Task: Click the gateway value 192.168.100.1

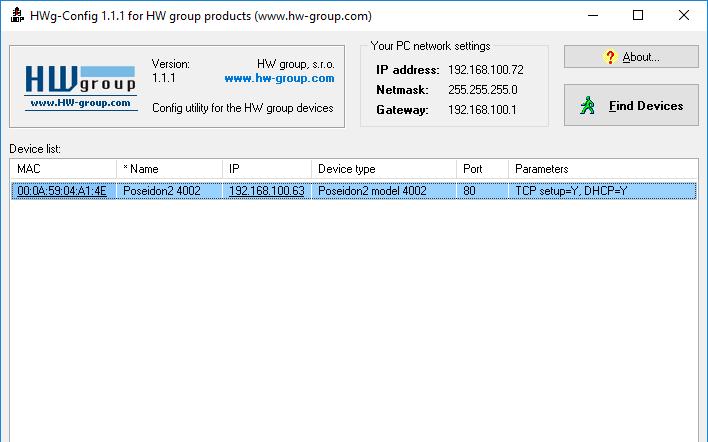Action: point(482,110)
